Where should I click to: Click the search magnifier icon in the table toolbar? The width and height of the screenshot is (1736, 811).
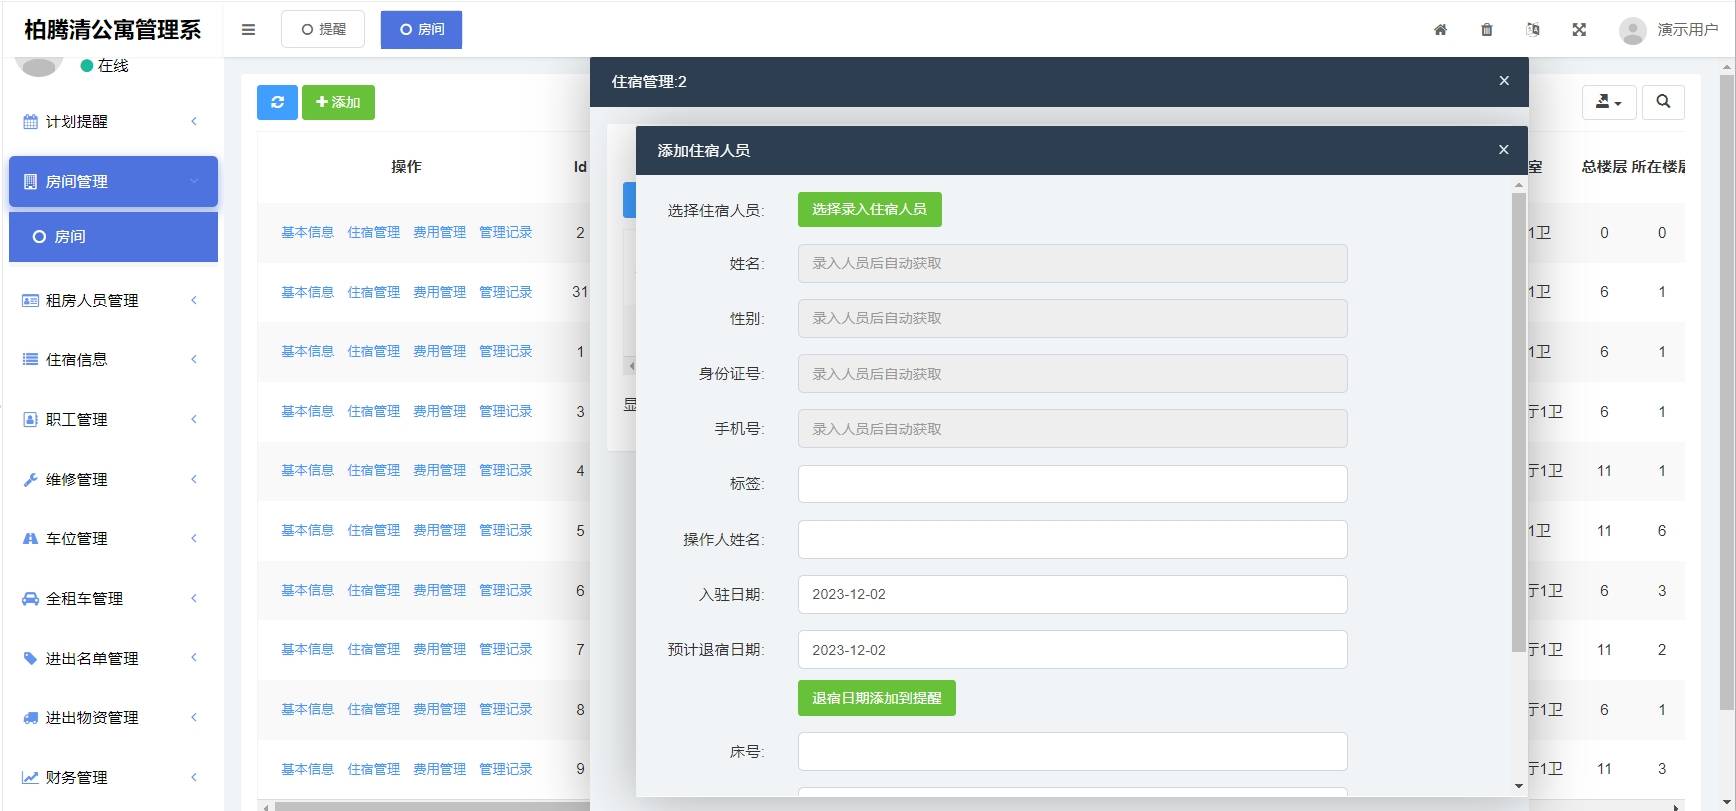(x=1663, y=102)
